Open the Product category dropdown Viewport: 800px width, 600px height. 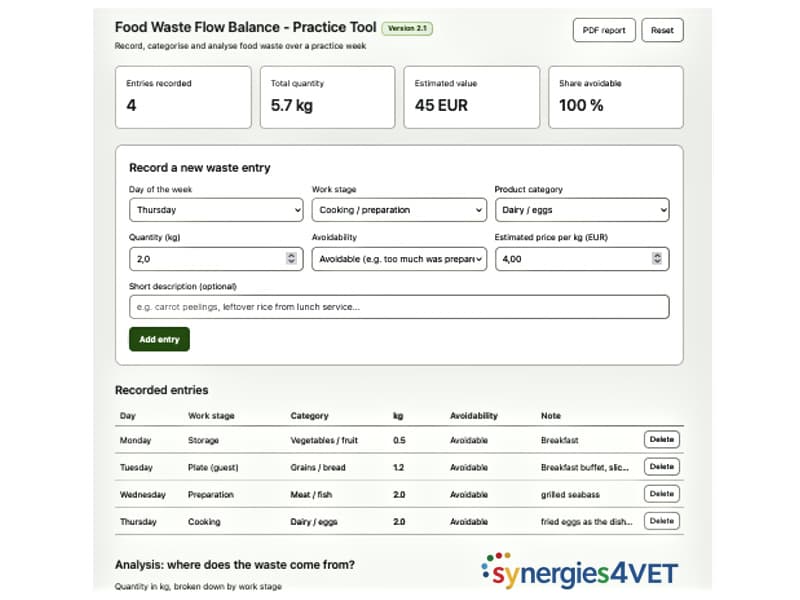[x=582, y=210]
